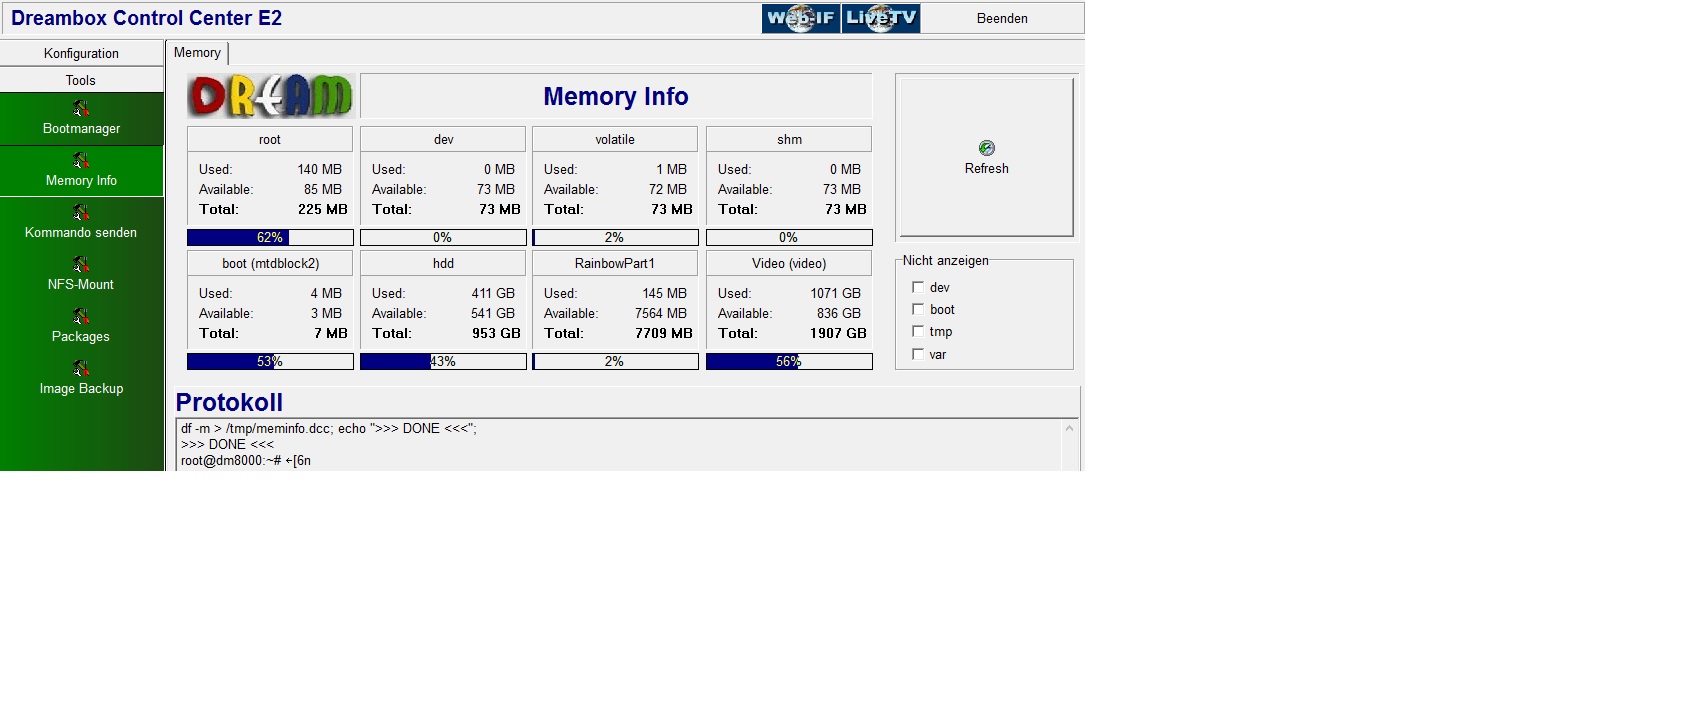Click the Beenden button
The height and width of the screenshot is (720, 1681).
click(1002, 18)
